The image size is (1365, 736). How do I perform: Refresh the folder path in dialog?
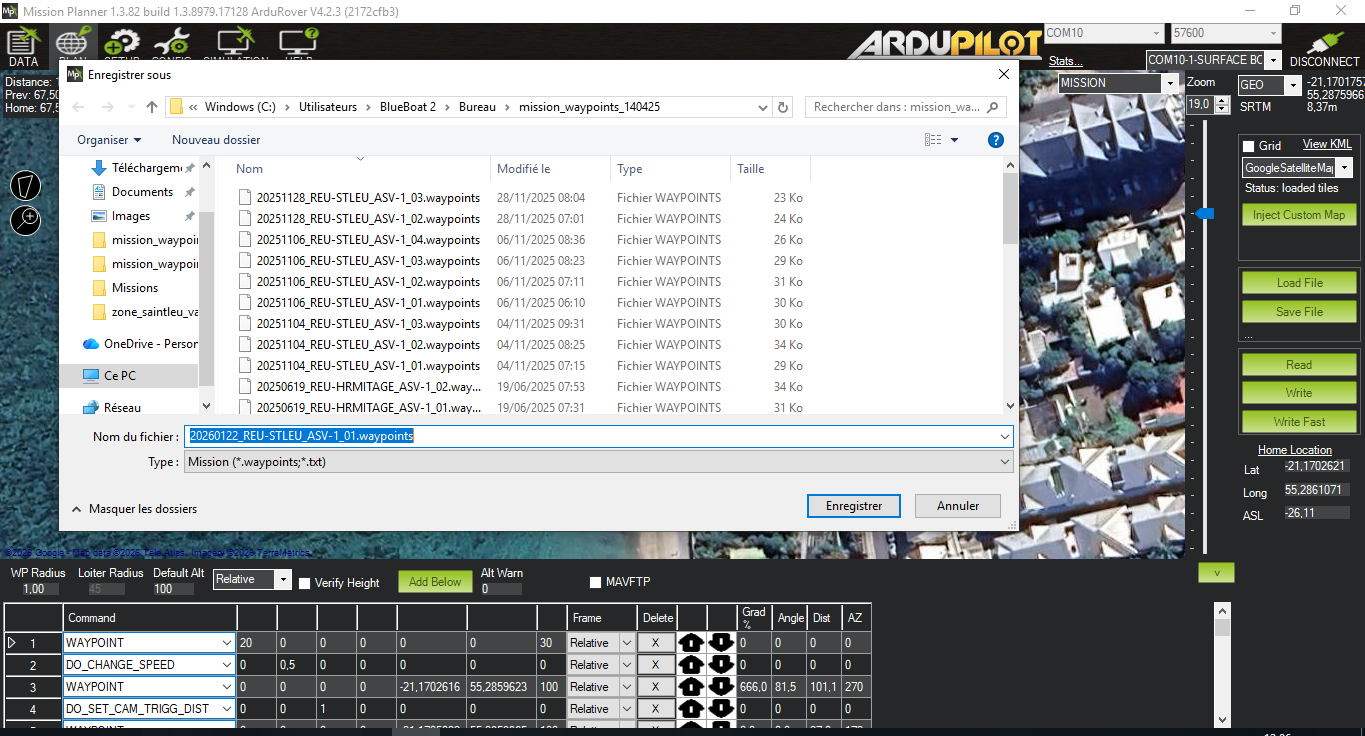point(783,107)
